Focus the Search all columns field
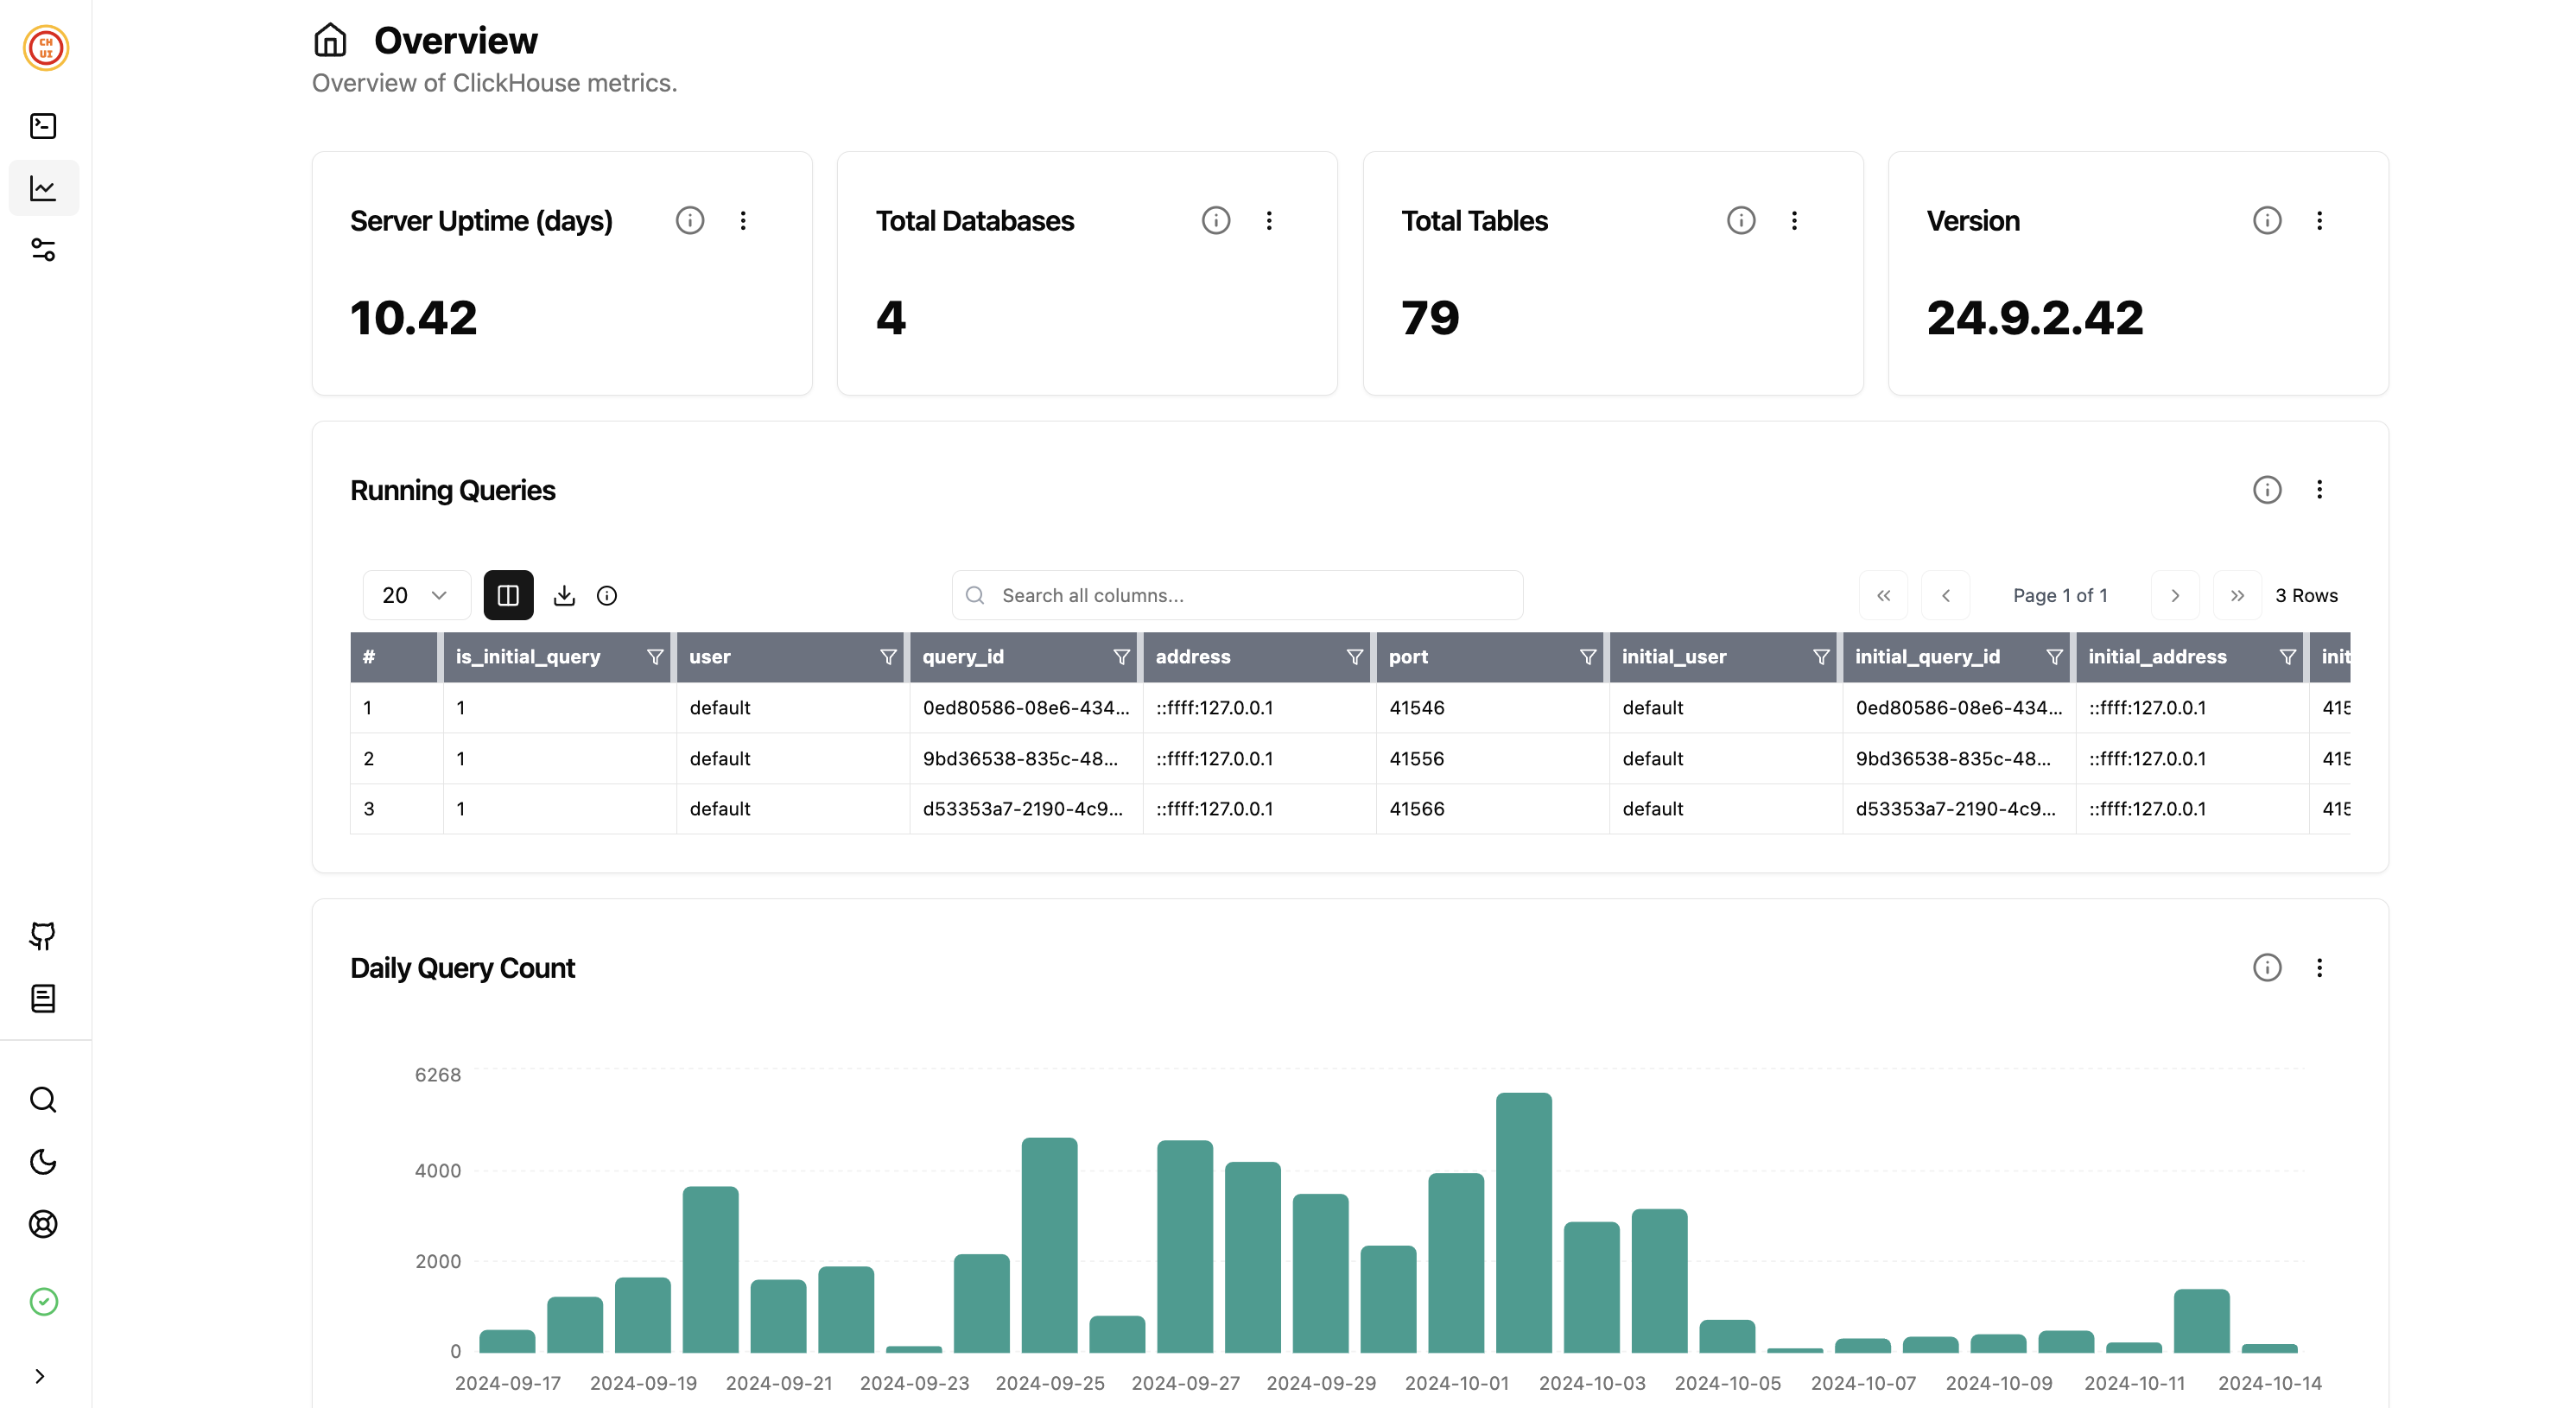Viewport: 2576px width, 1408px height. coord(1237,596)
